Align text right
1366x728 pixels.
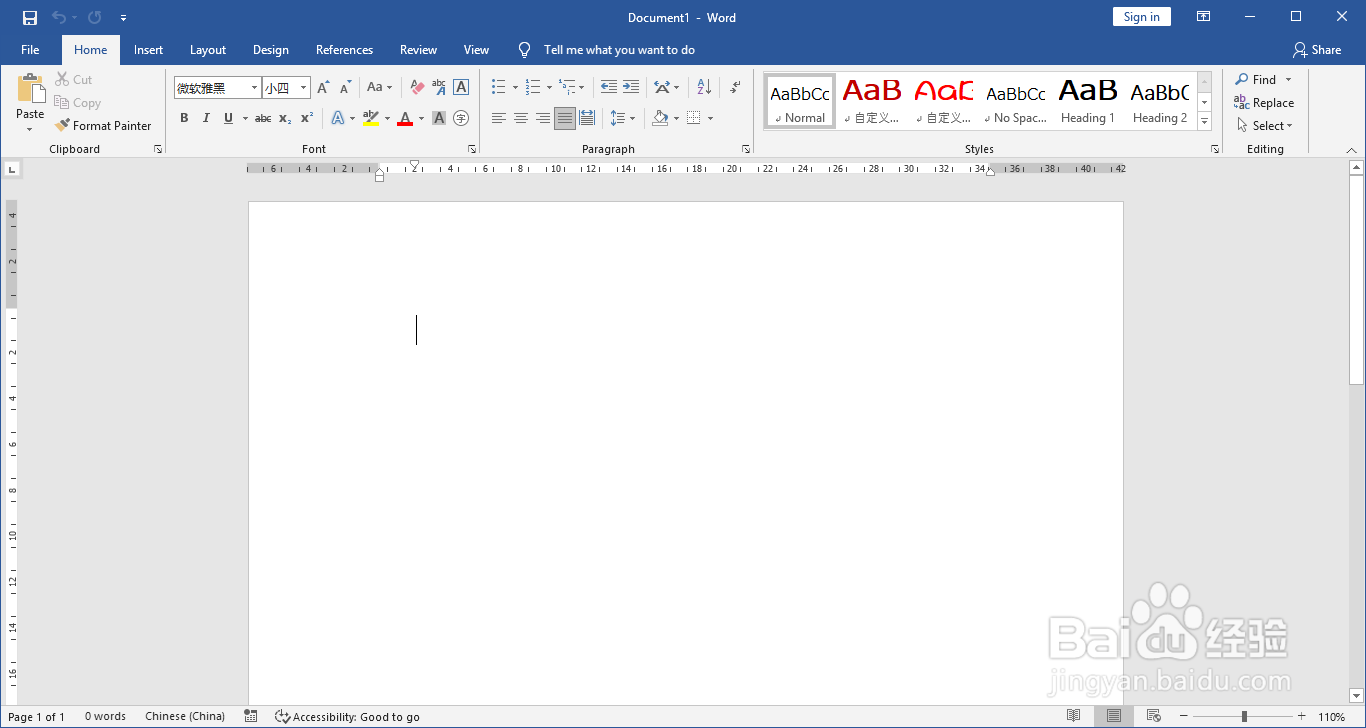pos(543,118)
